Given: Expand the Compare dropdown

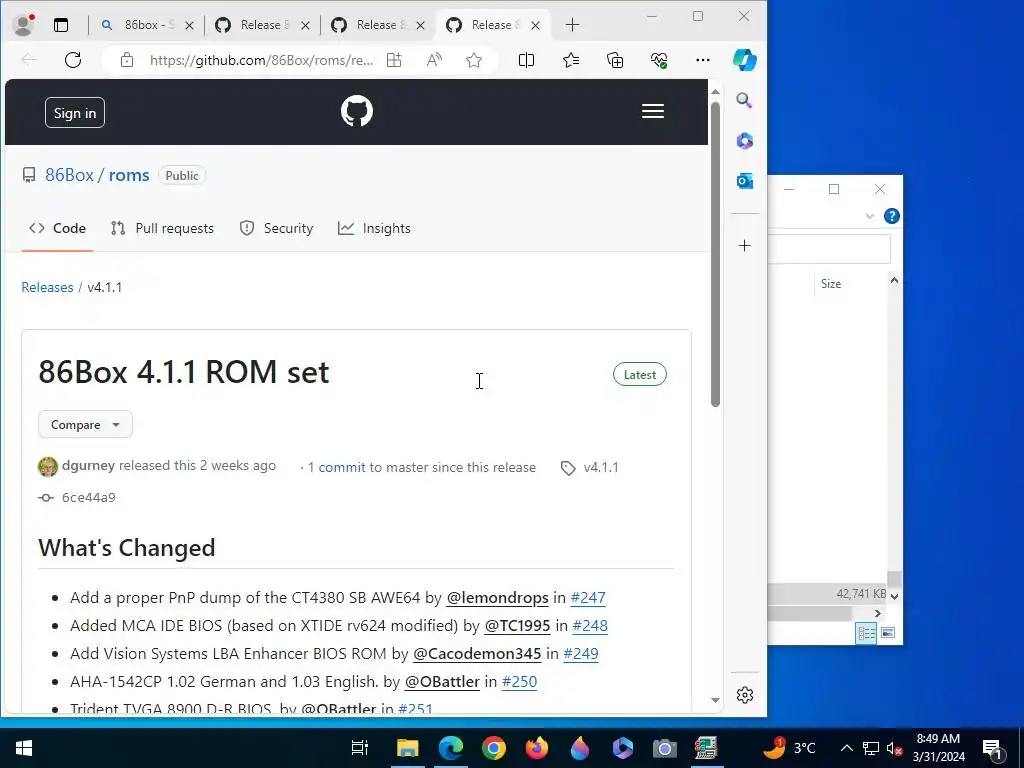Looking at the screenshot, I should pyautogui.click(x=86, y=424).
